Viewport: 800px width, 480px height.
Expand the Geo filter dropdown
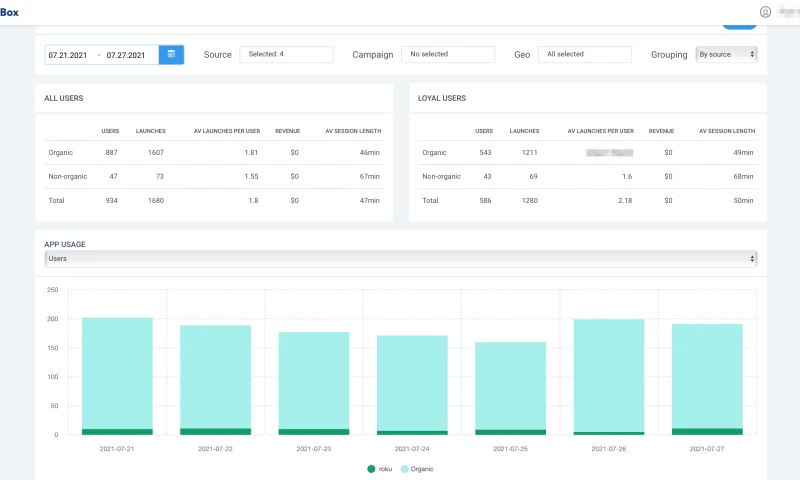tap(584, 54)
